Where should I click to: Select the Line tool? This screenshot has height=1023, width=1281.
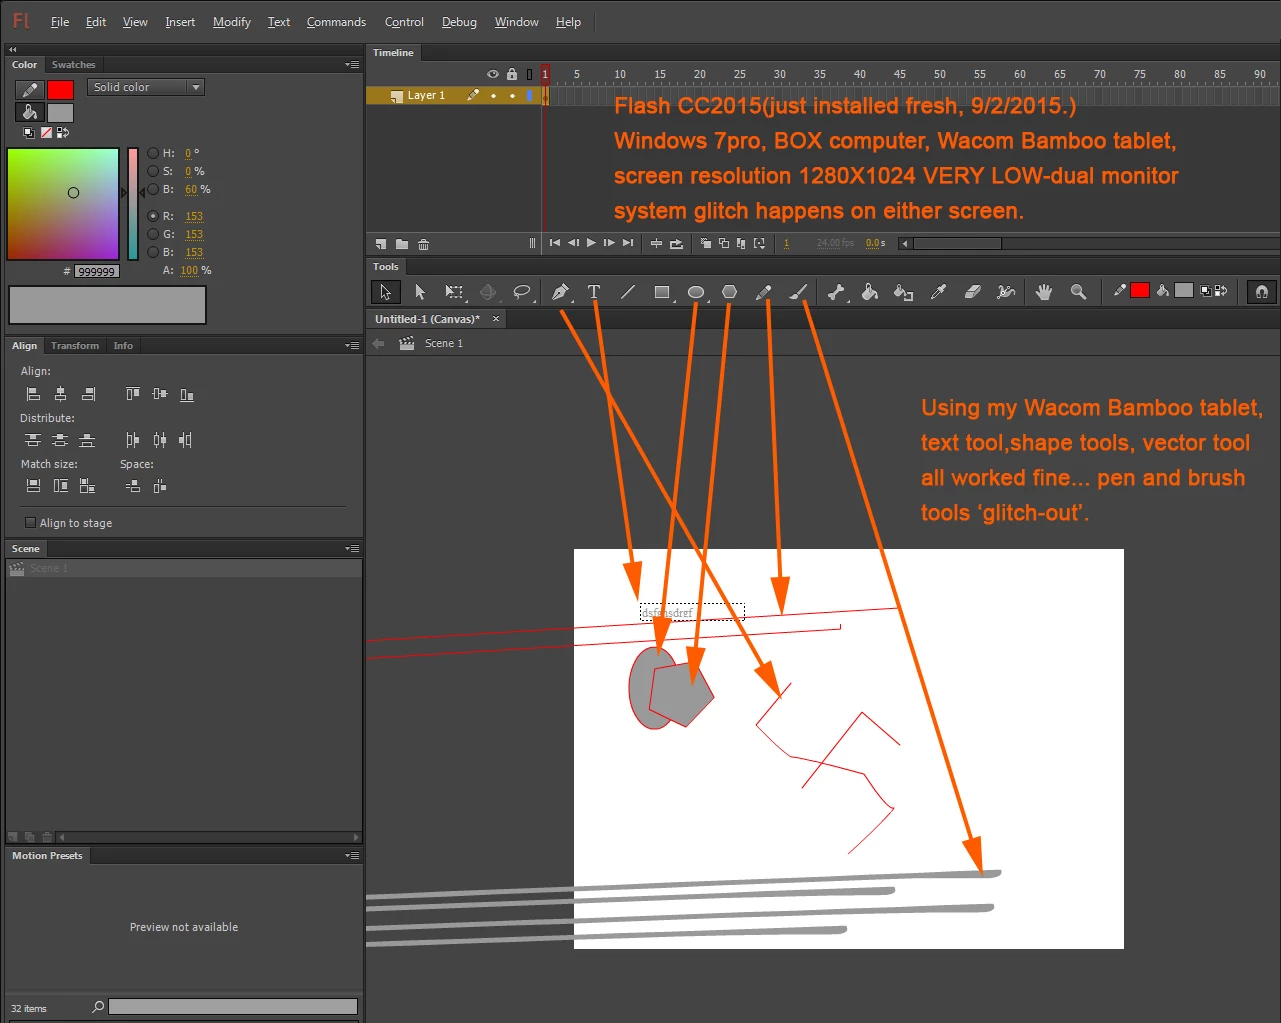(628, 292)
